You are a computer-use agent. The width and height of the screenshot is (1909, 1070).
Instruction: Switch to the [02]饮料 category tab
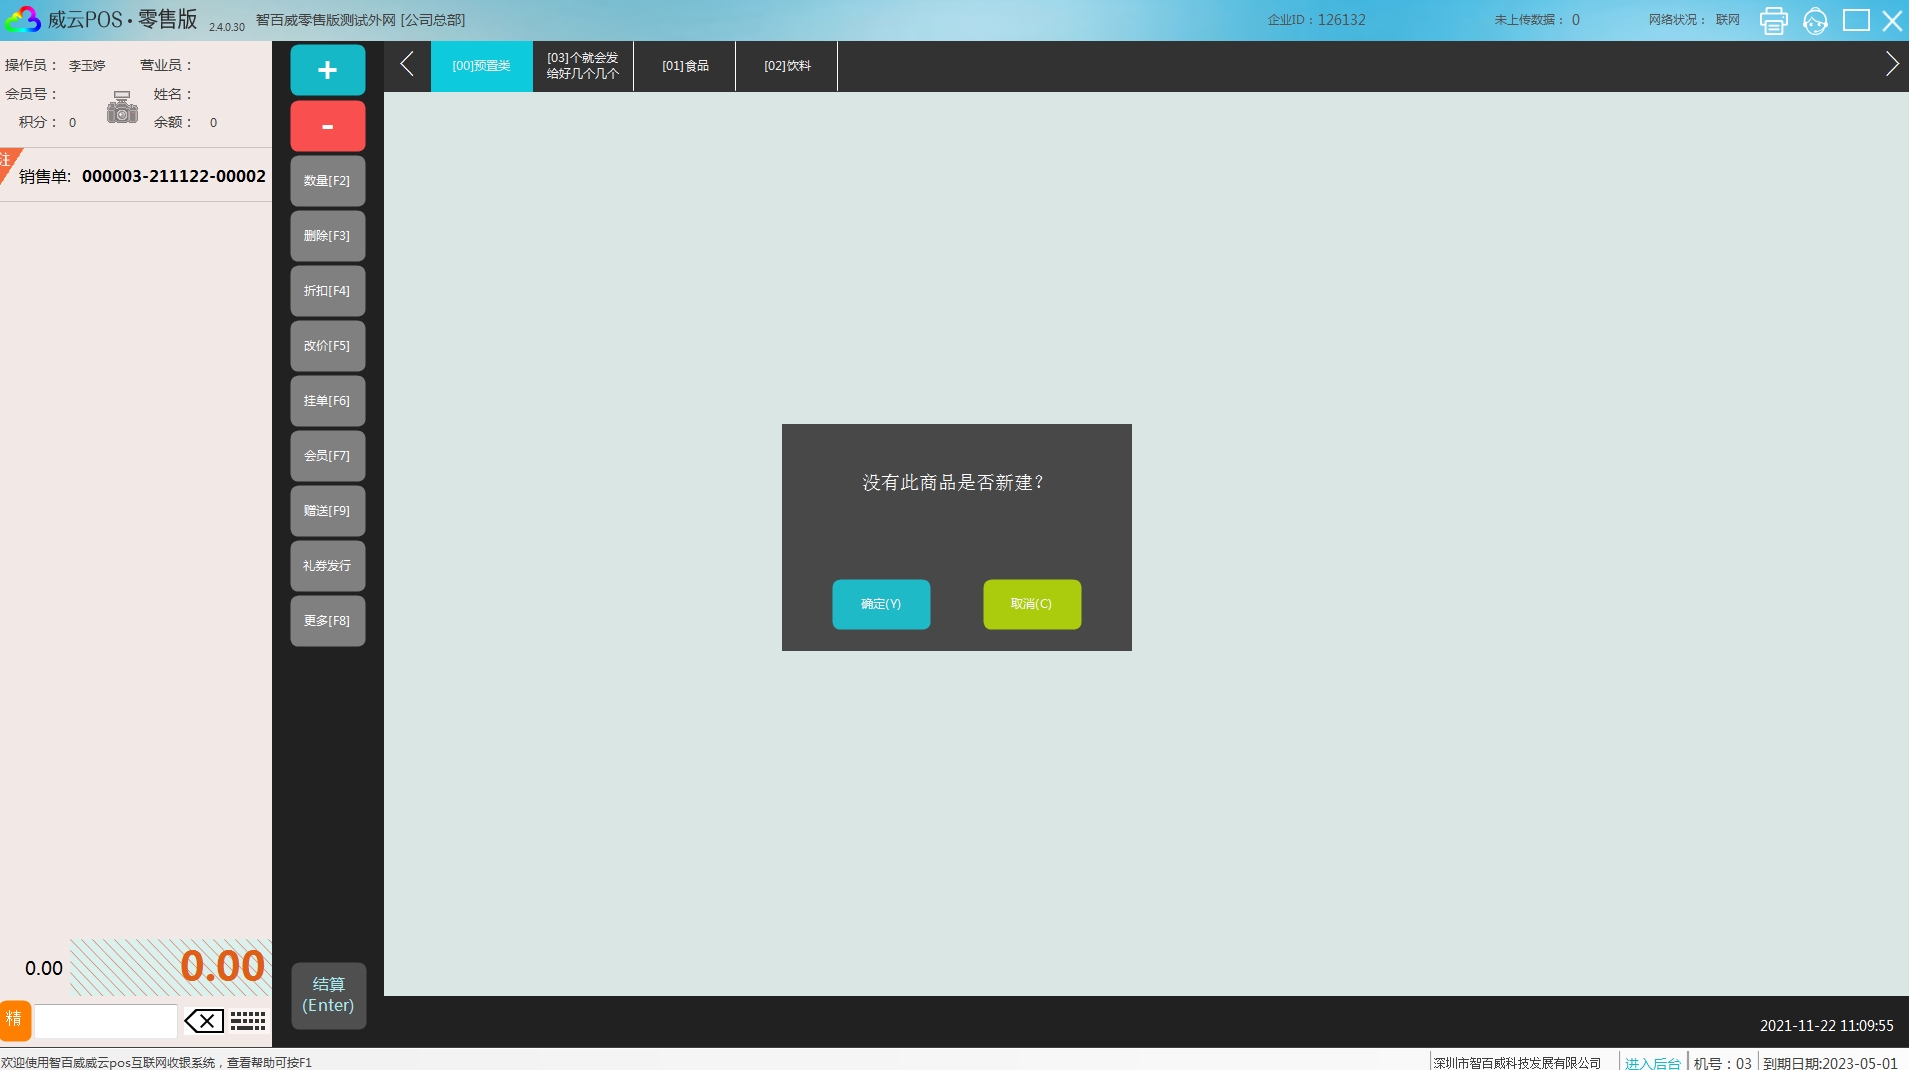click(x=787, y=66)
